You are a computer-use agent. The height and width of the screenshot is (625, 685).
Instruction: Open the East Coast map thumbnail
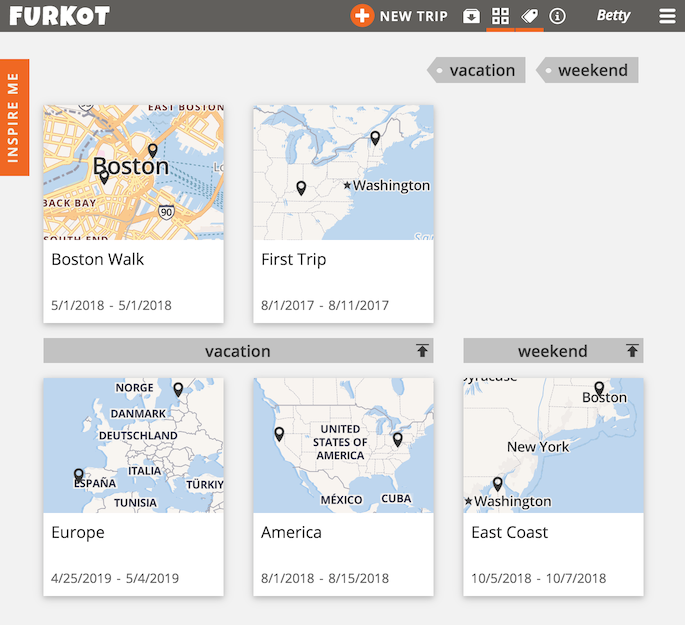click(x=554, y=445)
